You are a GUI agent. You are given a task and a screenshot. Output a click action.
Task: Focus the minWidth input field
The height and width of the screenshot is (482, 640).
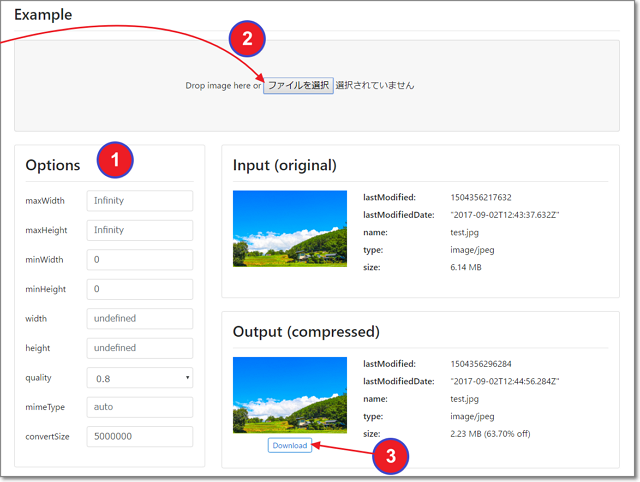tap(139, 260)
